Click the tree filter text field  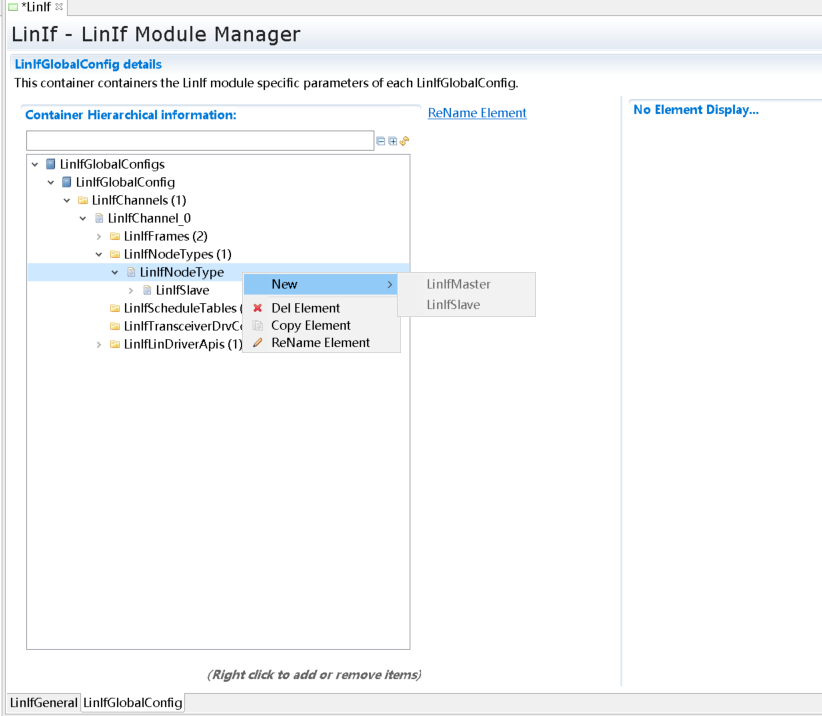(200, 141)
